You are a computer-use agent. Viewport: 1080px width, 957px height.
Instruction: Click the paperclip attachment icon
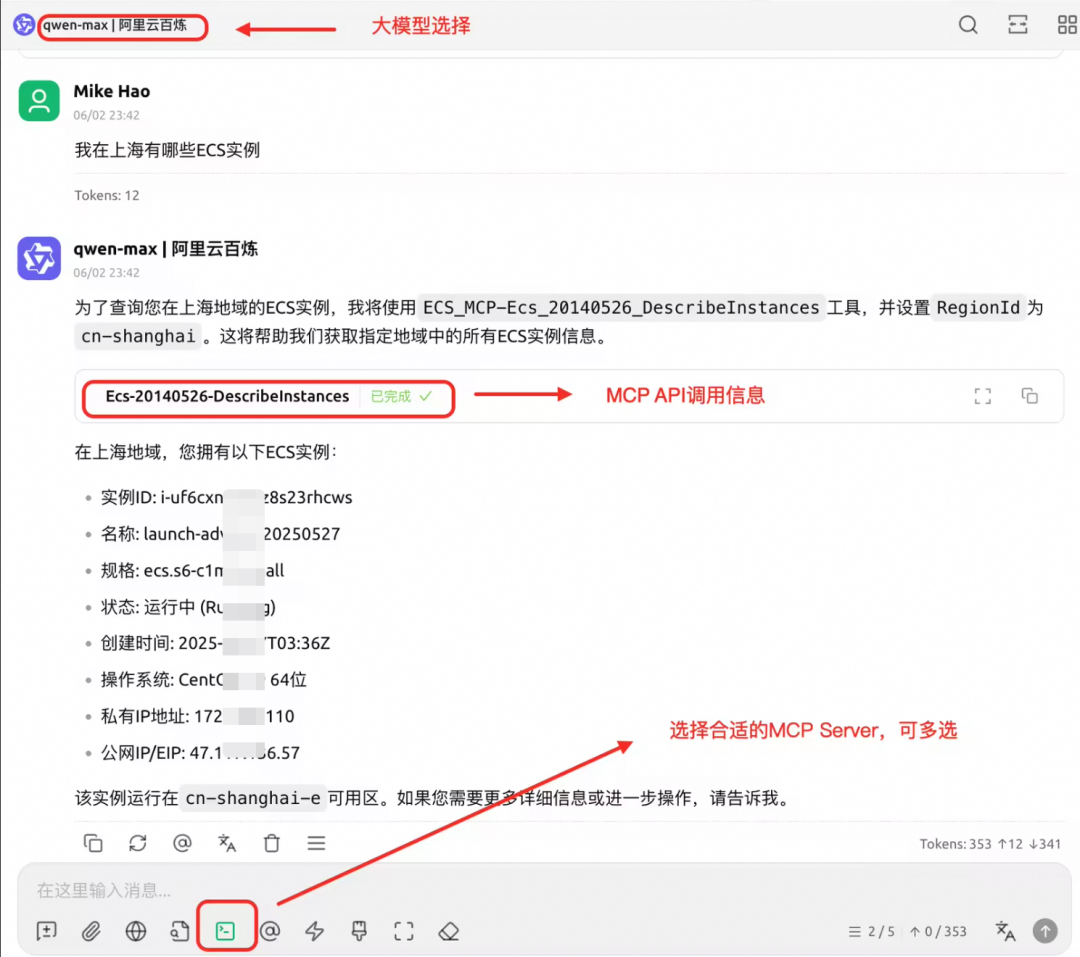[91, 931]
